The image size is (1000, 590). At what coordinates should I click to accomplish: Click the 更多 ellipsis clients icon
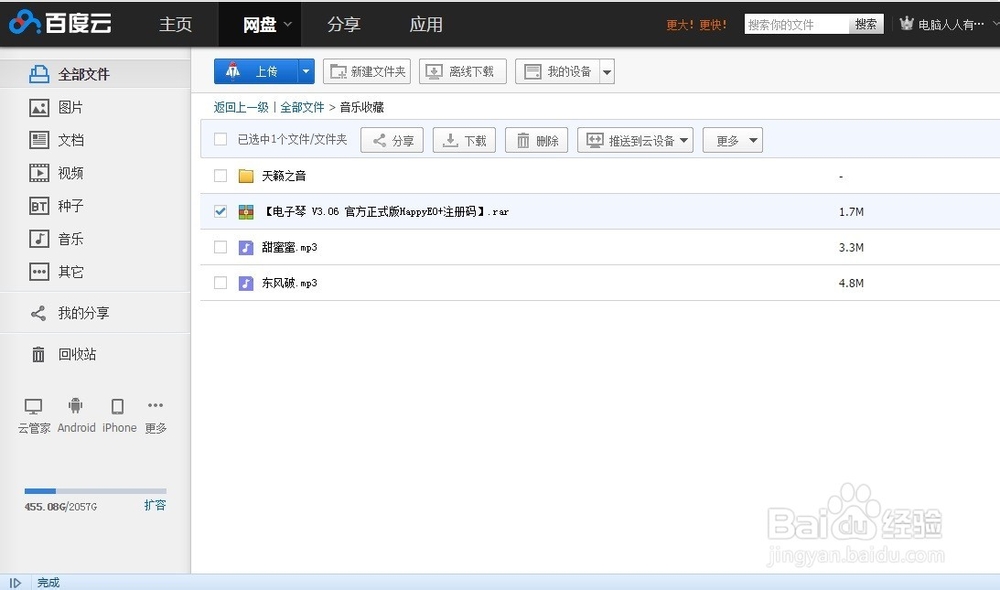pos(155,405)
